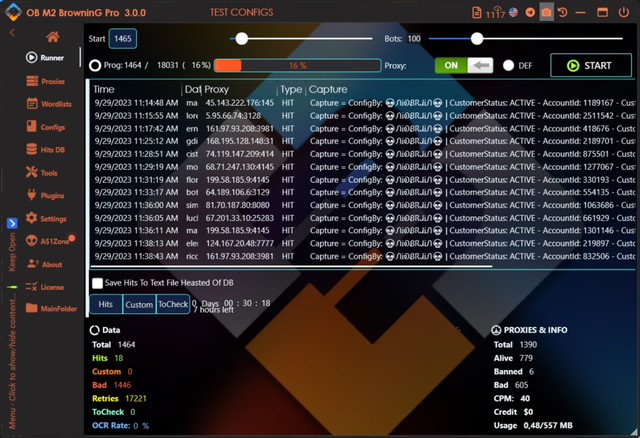
Task: Open the log document icon in title bar
Action: point(476,12)
